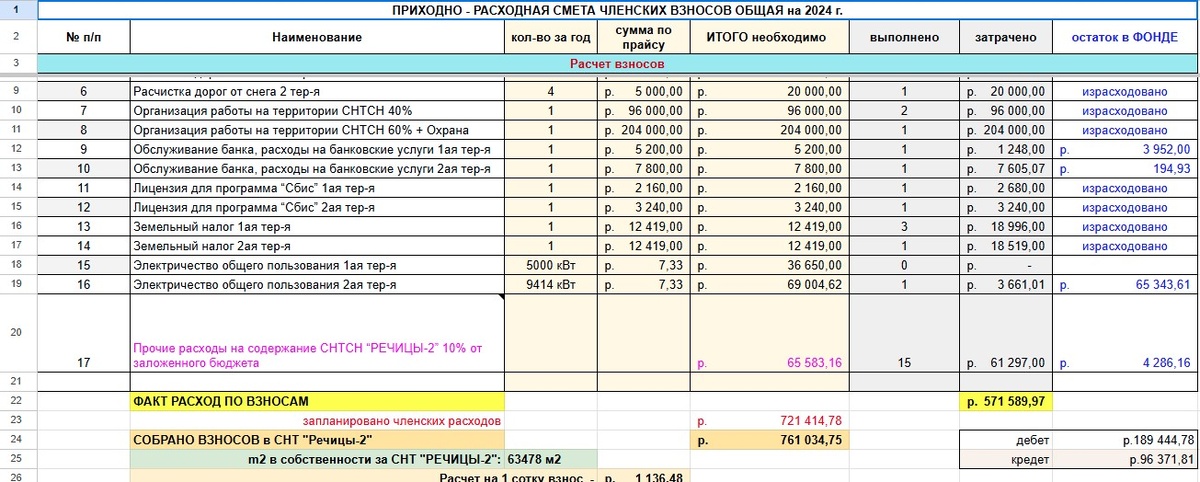Select collected total 761 034,75

[769, 439]
